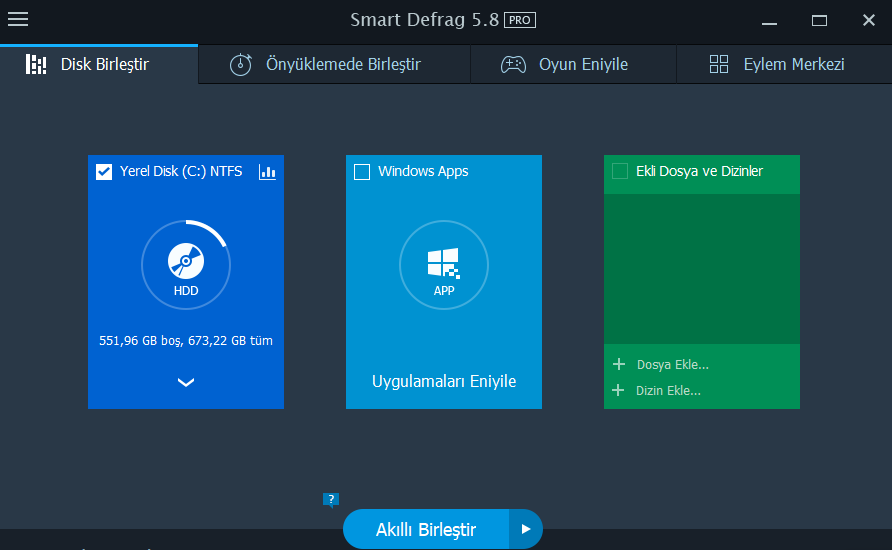This screenshot has width=892, height=550.
Task: Open Eylem Merkezi tab
Action: (784, 64)
